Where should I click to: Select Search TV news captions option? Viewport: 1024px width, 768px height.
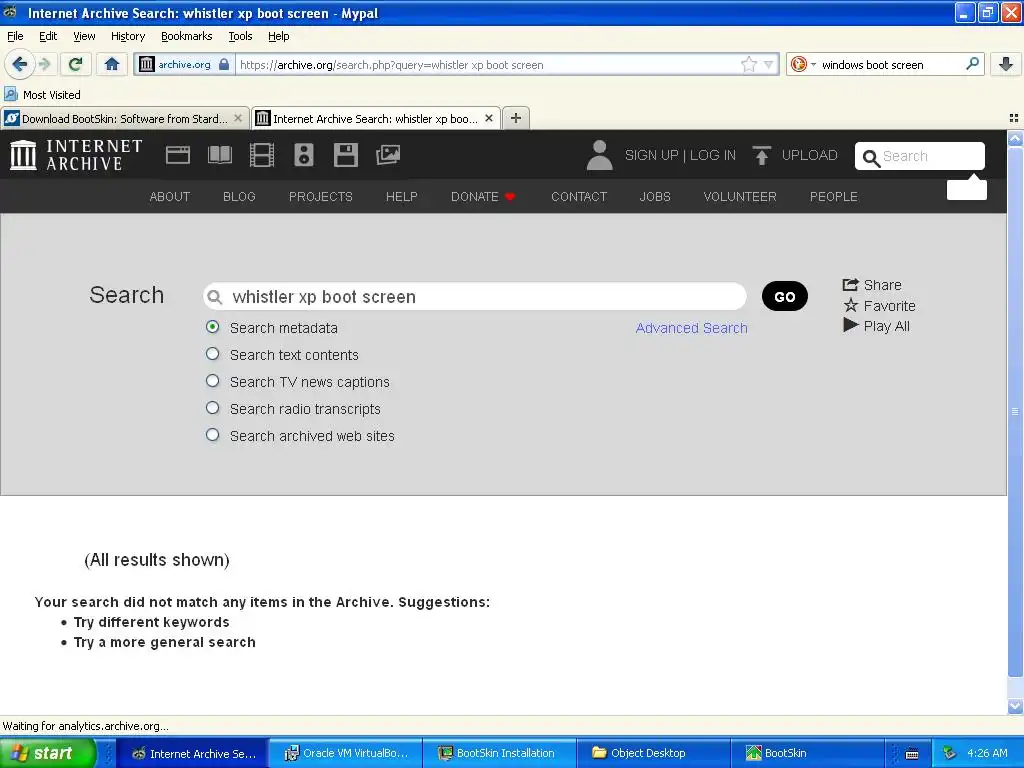pyautogui.click(x=212, y=381)
